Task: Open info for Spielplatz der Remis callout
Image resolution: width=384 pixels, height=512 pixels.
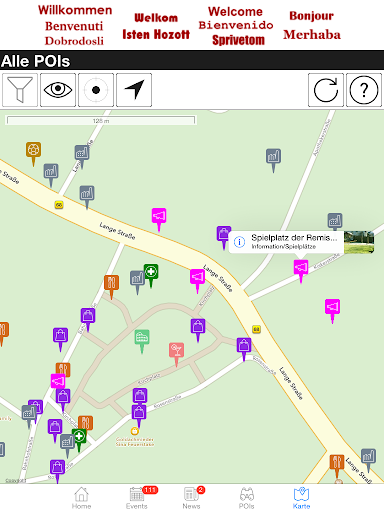Action: point(239,242)
